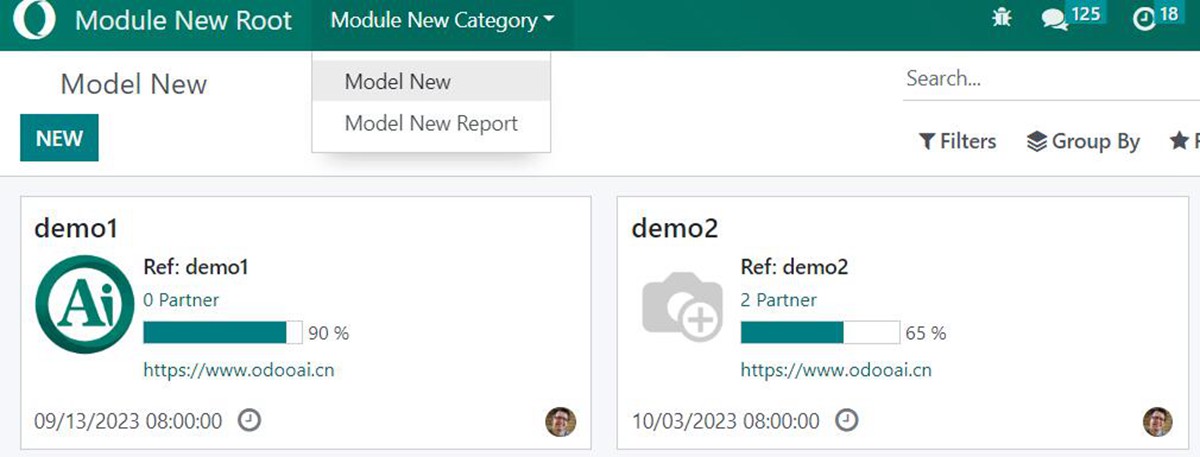The height and width of the screenshot is (457, 1200).
Task: Click the user avatar on demo1 card
Action: pos(560,422)
